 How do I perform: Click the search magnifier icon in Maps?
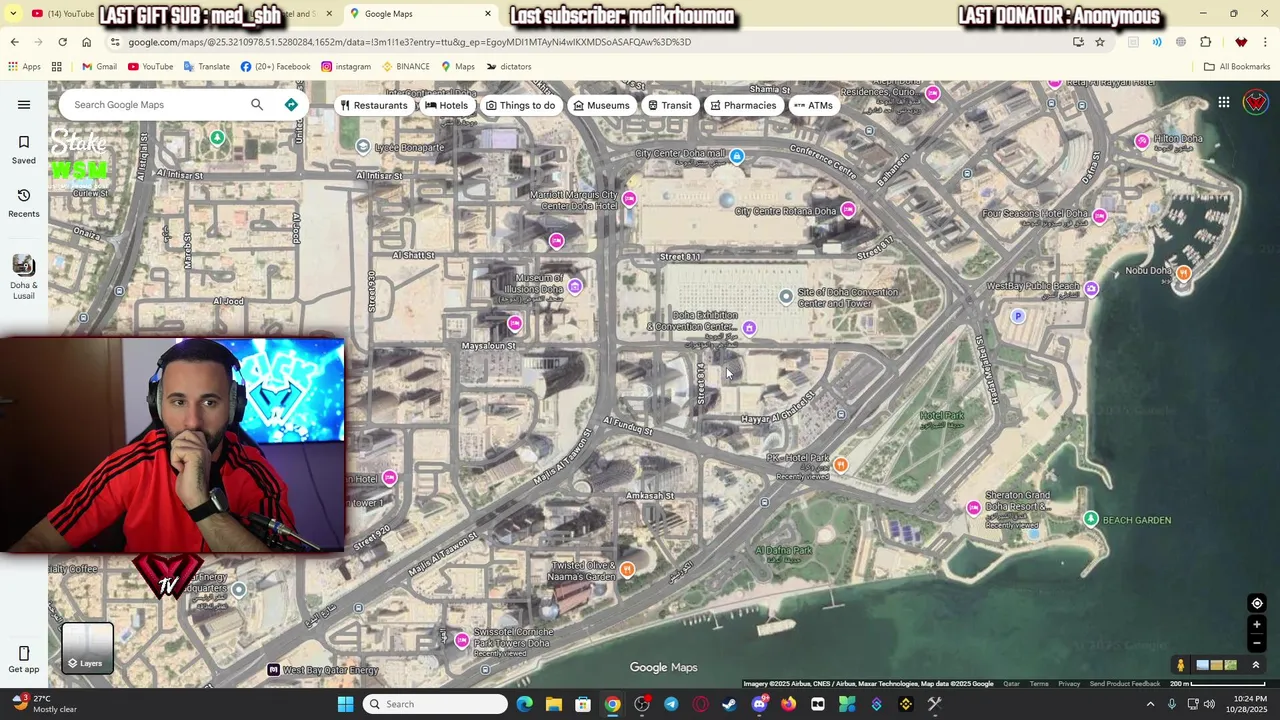257,105
